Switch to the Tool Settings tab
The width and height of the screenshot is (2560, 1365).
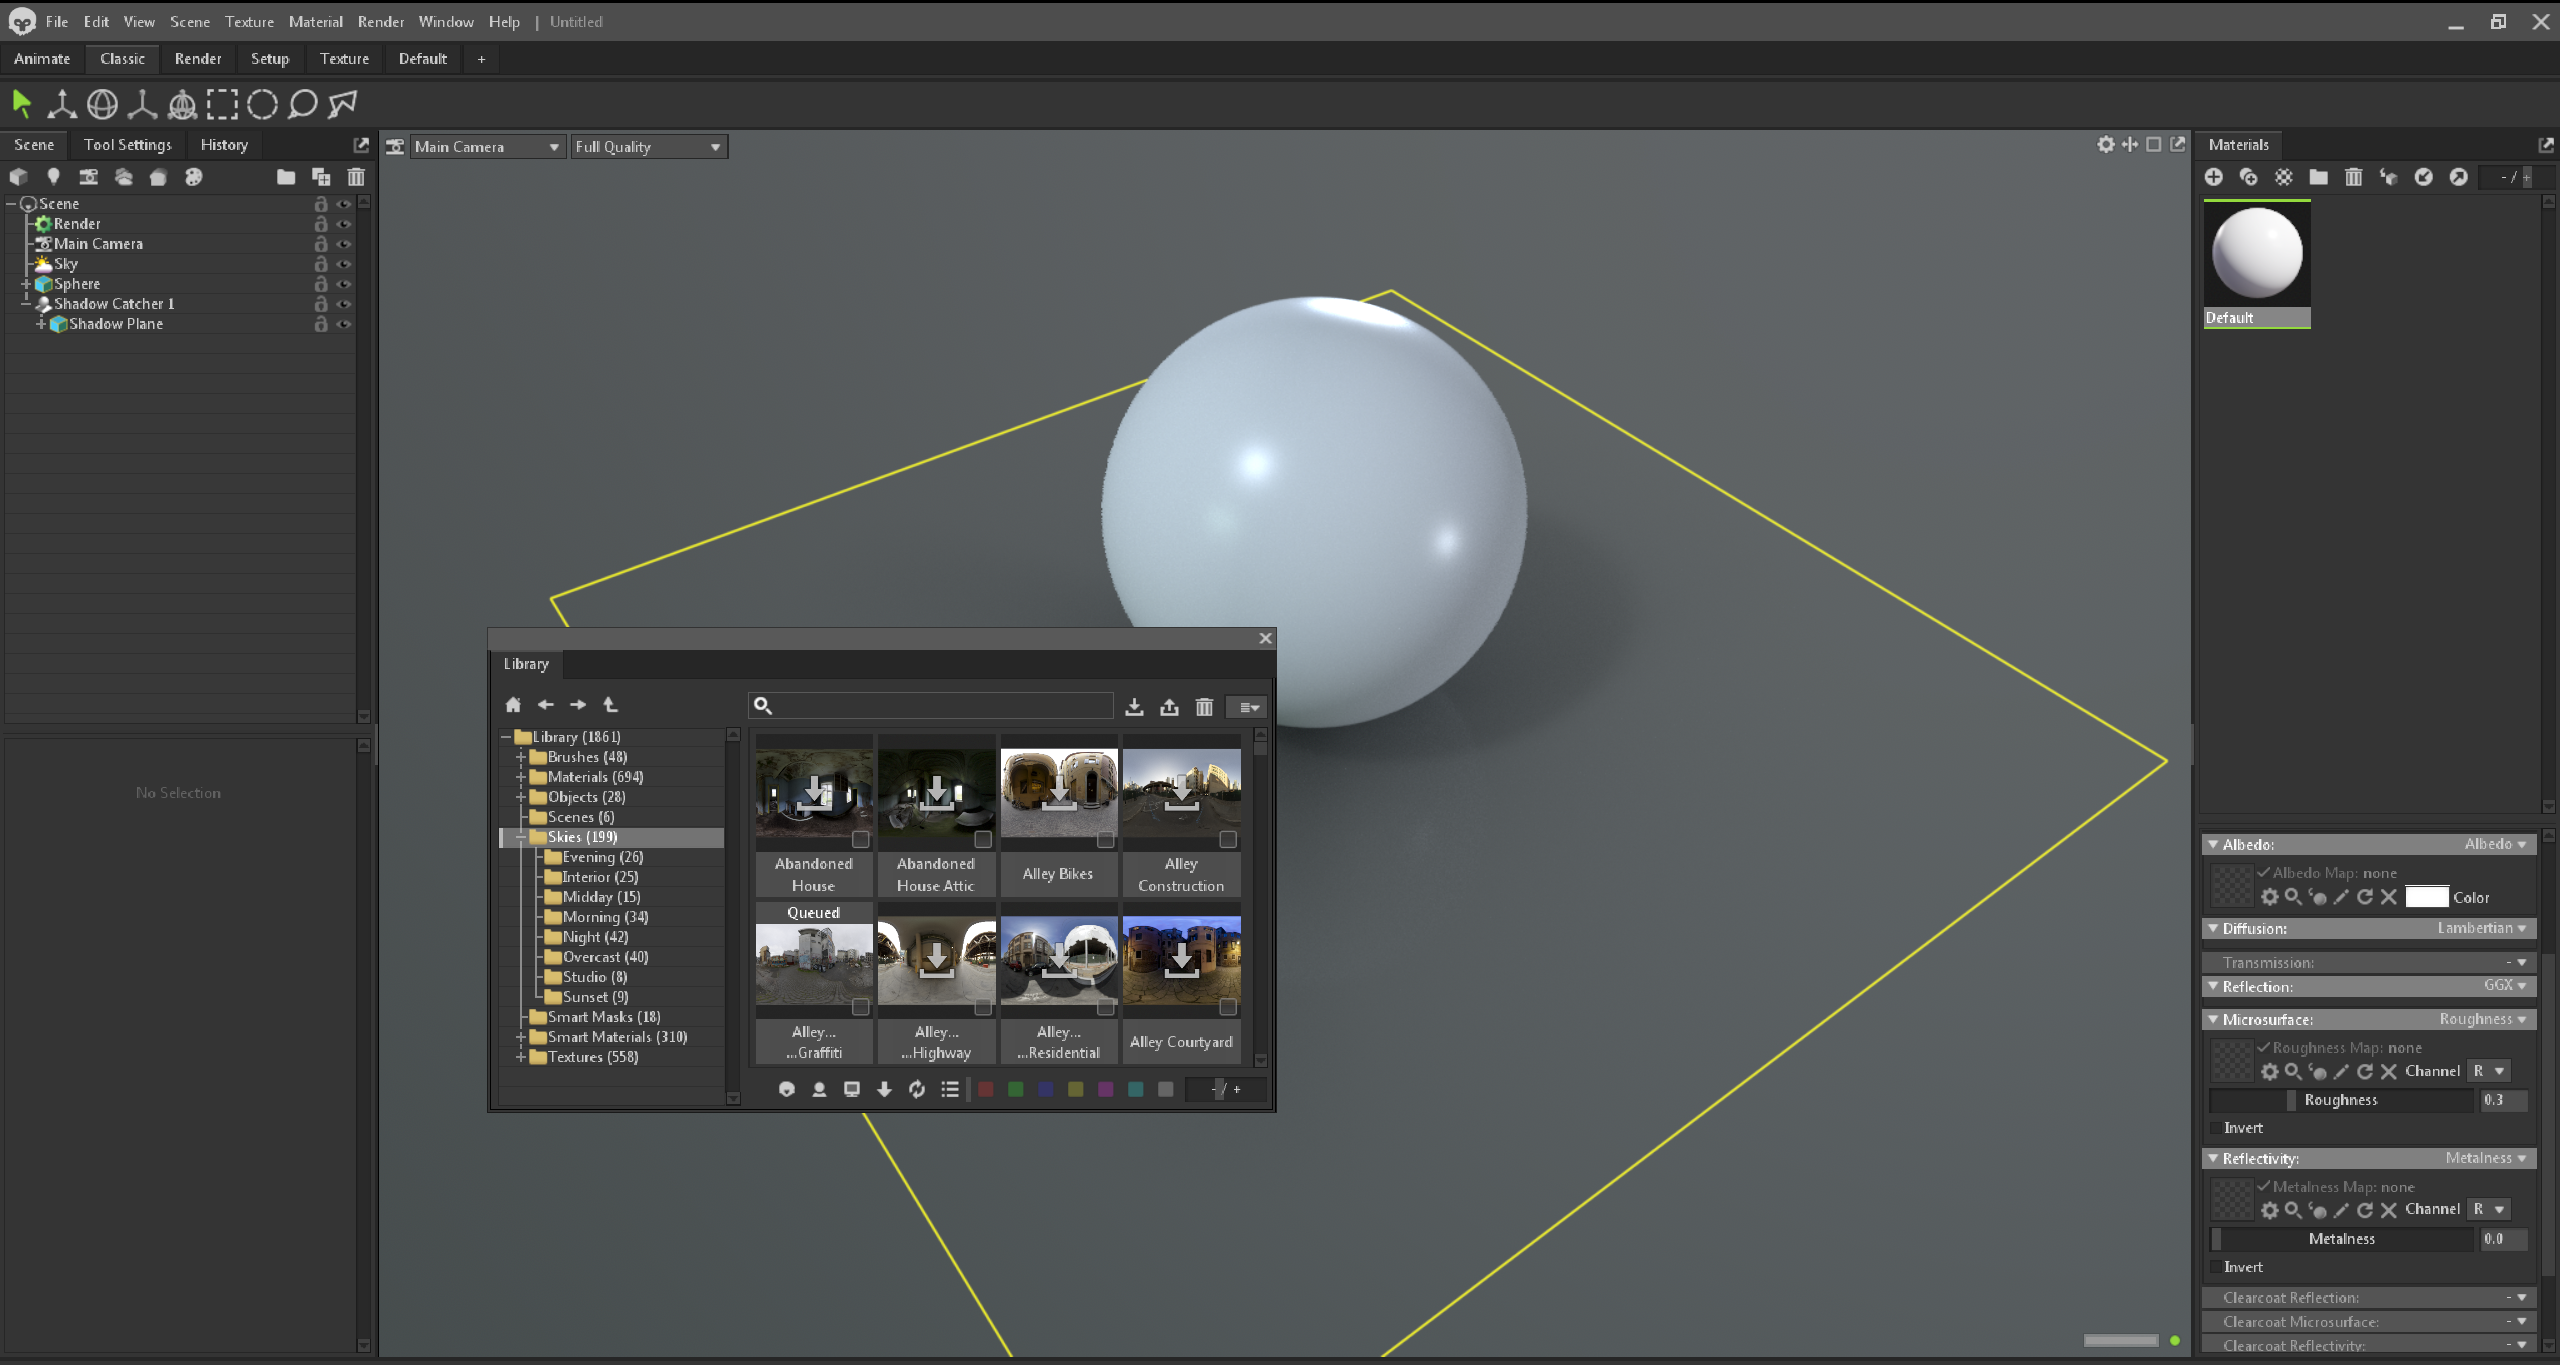tap(127, 145)
